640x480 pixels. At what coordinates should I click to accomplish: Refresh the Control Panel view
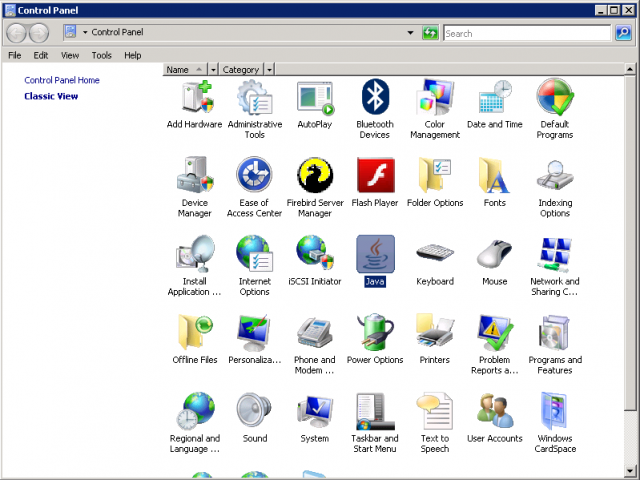pos(430,33)
